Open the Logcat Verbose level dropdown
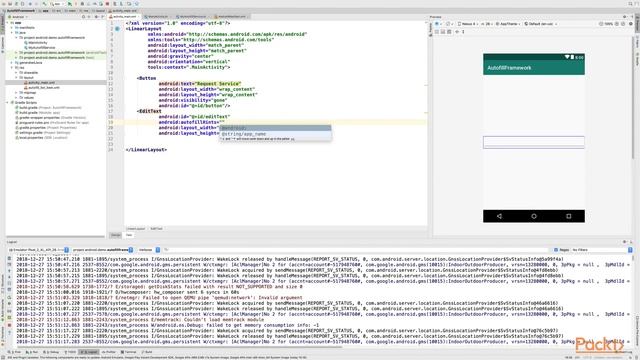Image resolution: width=640 pixels, height=360 pixels. (149, 250)
